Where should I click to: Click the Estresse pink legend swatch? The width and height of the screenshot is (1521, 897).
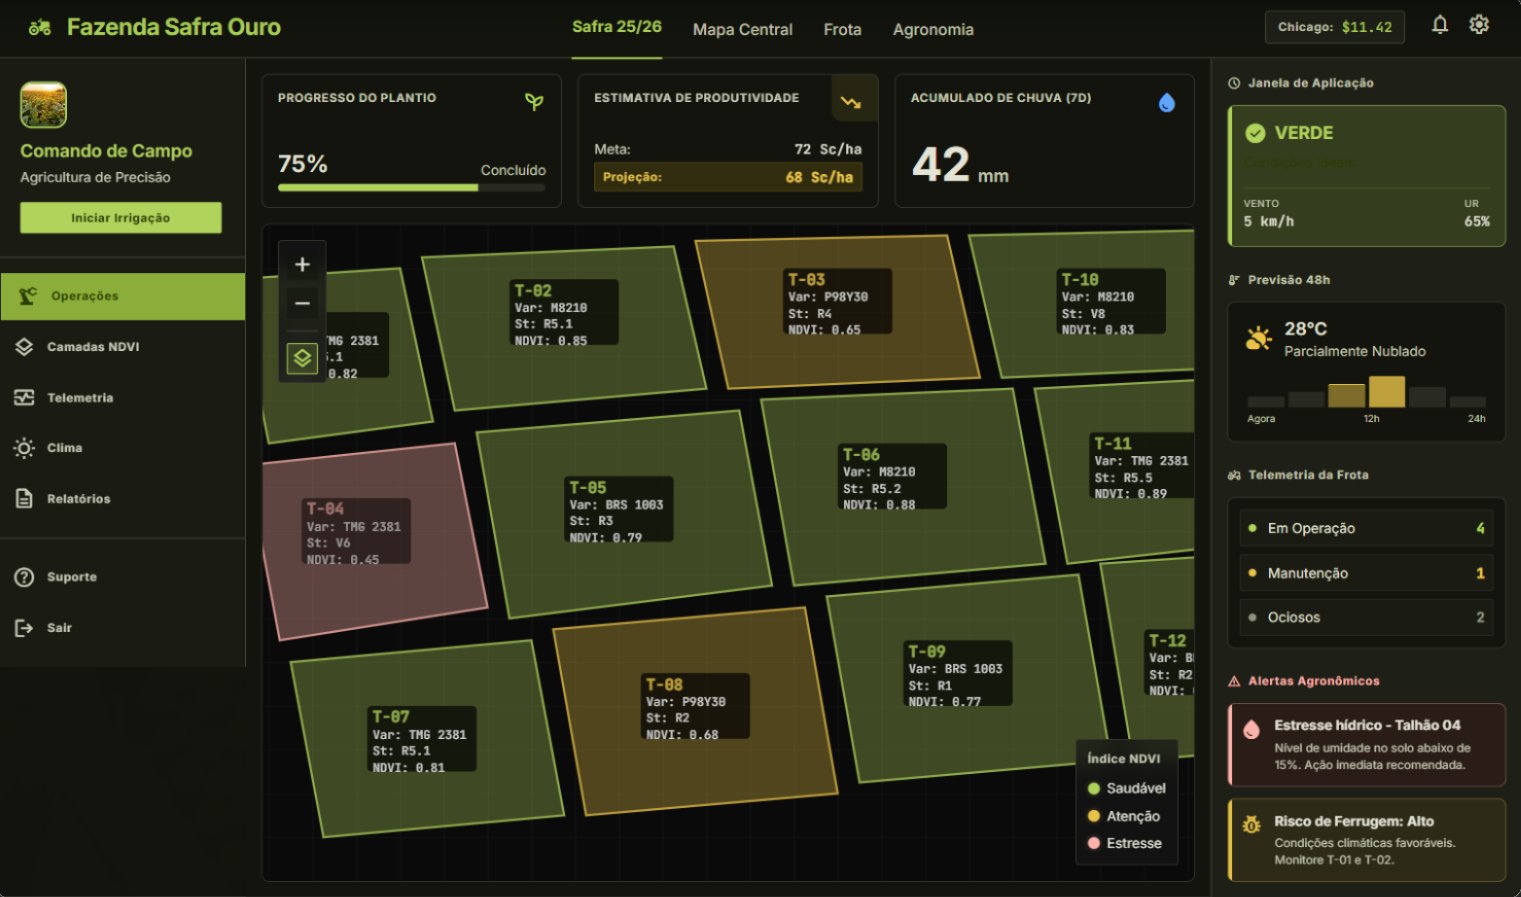click(1093, 844)
